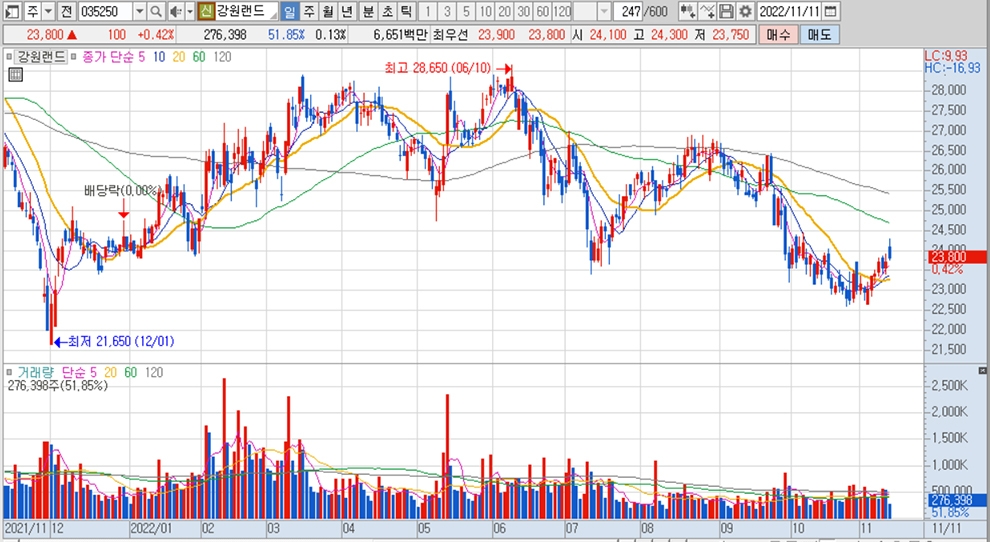Screen dimensions: 990x542
Task: Click the 강원랜드 chart legend label
Action: (x=41, y=57)
